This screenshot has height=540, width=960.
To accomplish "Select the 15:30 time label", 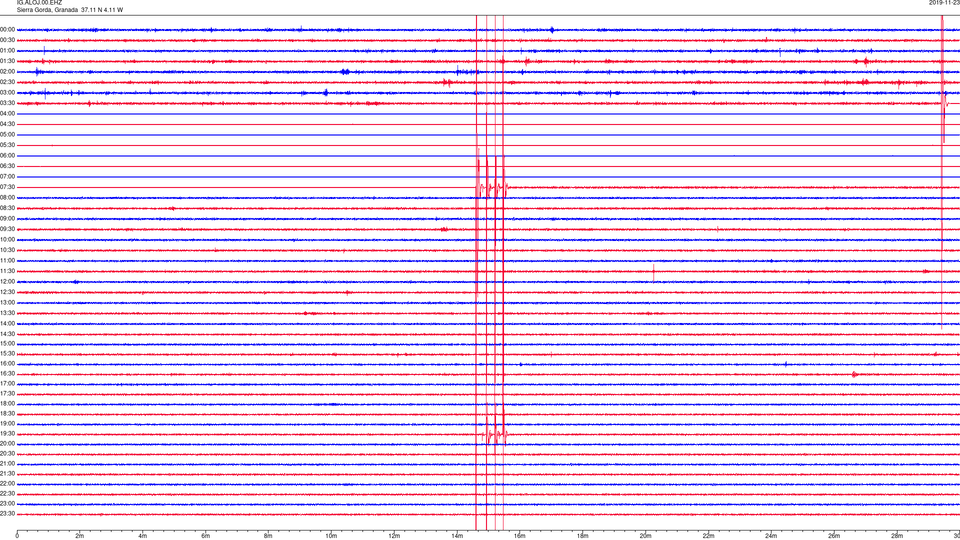I will pos(8,354).
